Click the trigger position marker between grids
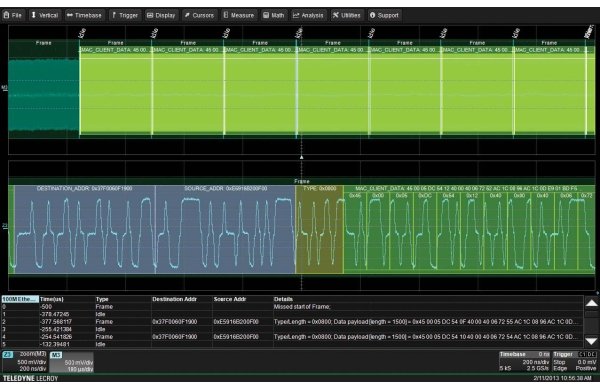 pos(302,157)
